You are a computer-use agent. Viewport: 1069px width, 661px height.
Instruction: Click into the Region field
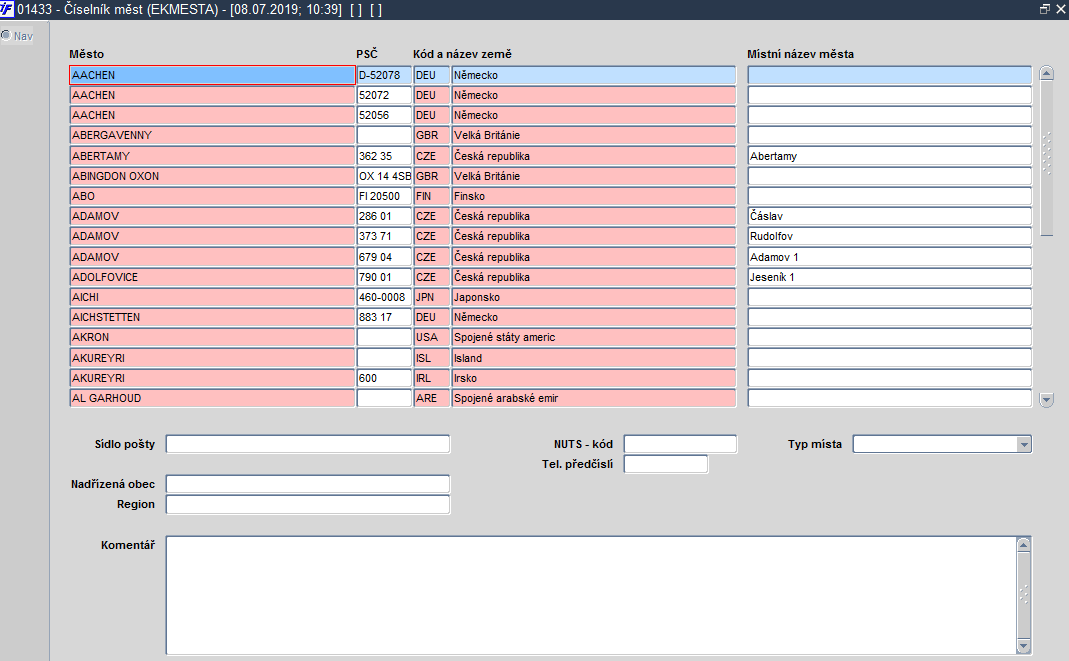point(307,505)
